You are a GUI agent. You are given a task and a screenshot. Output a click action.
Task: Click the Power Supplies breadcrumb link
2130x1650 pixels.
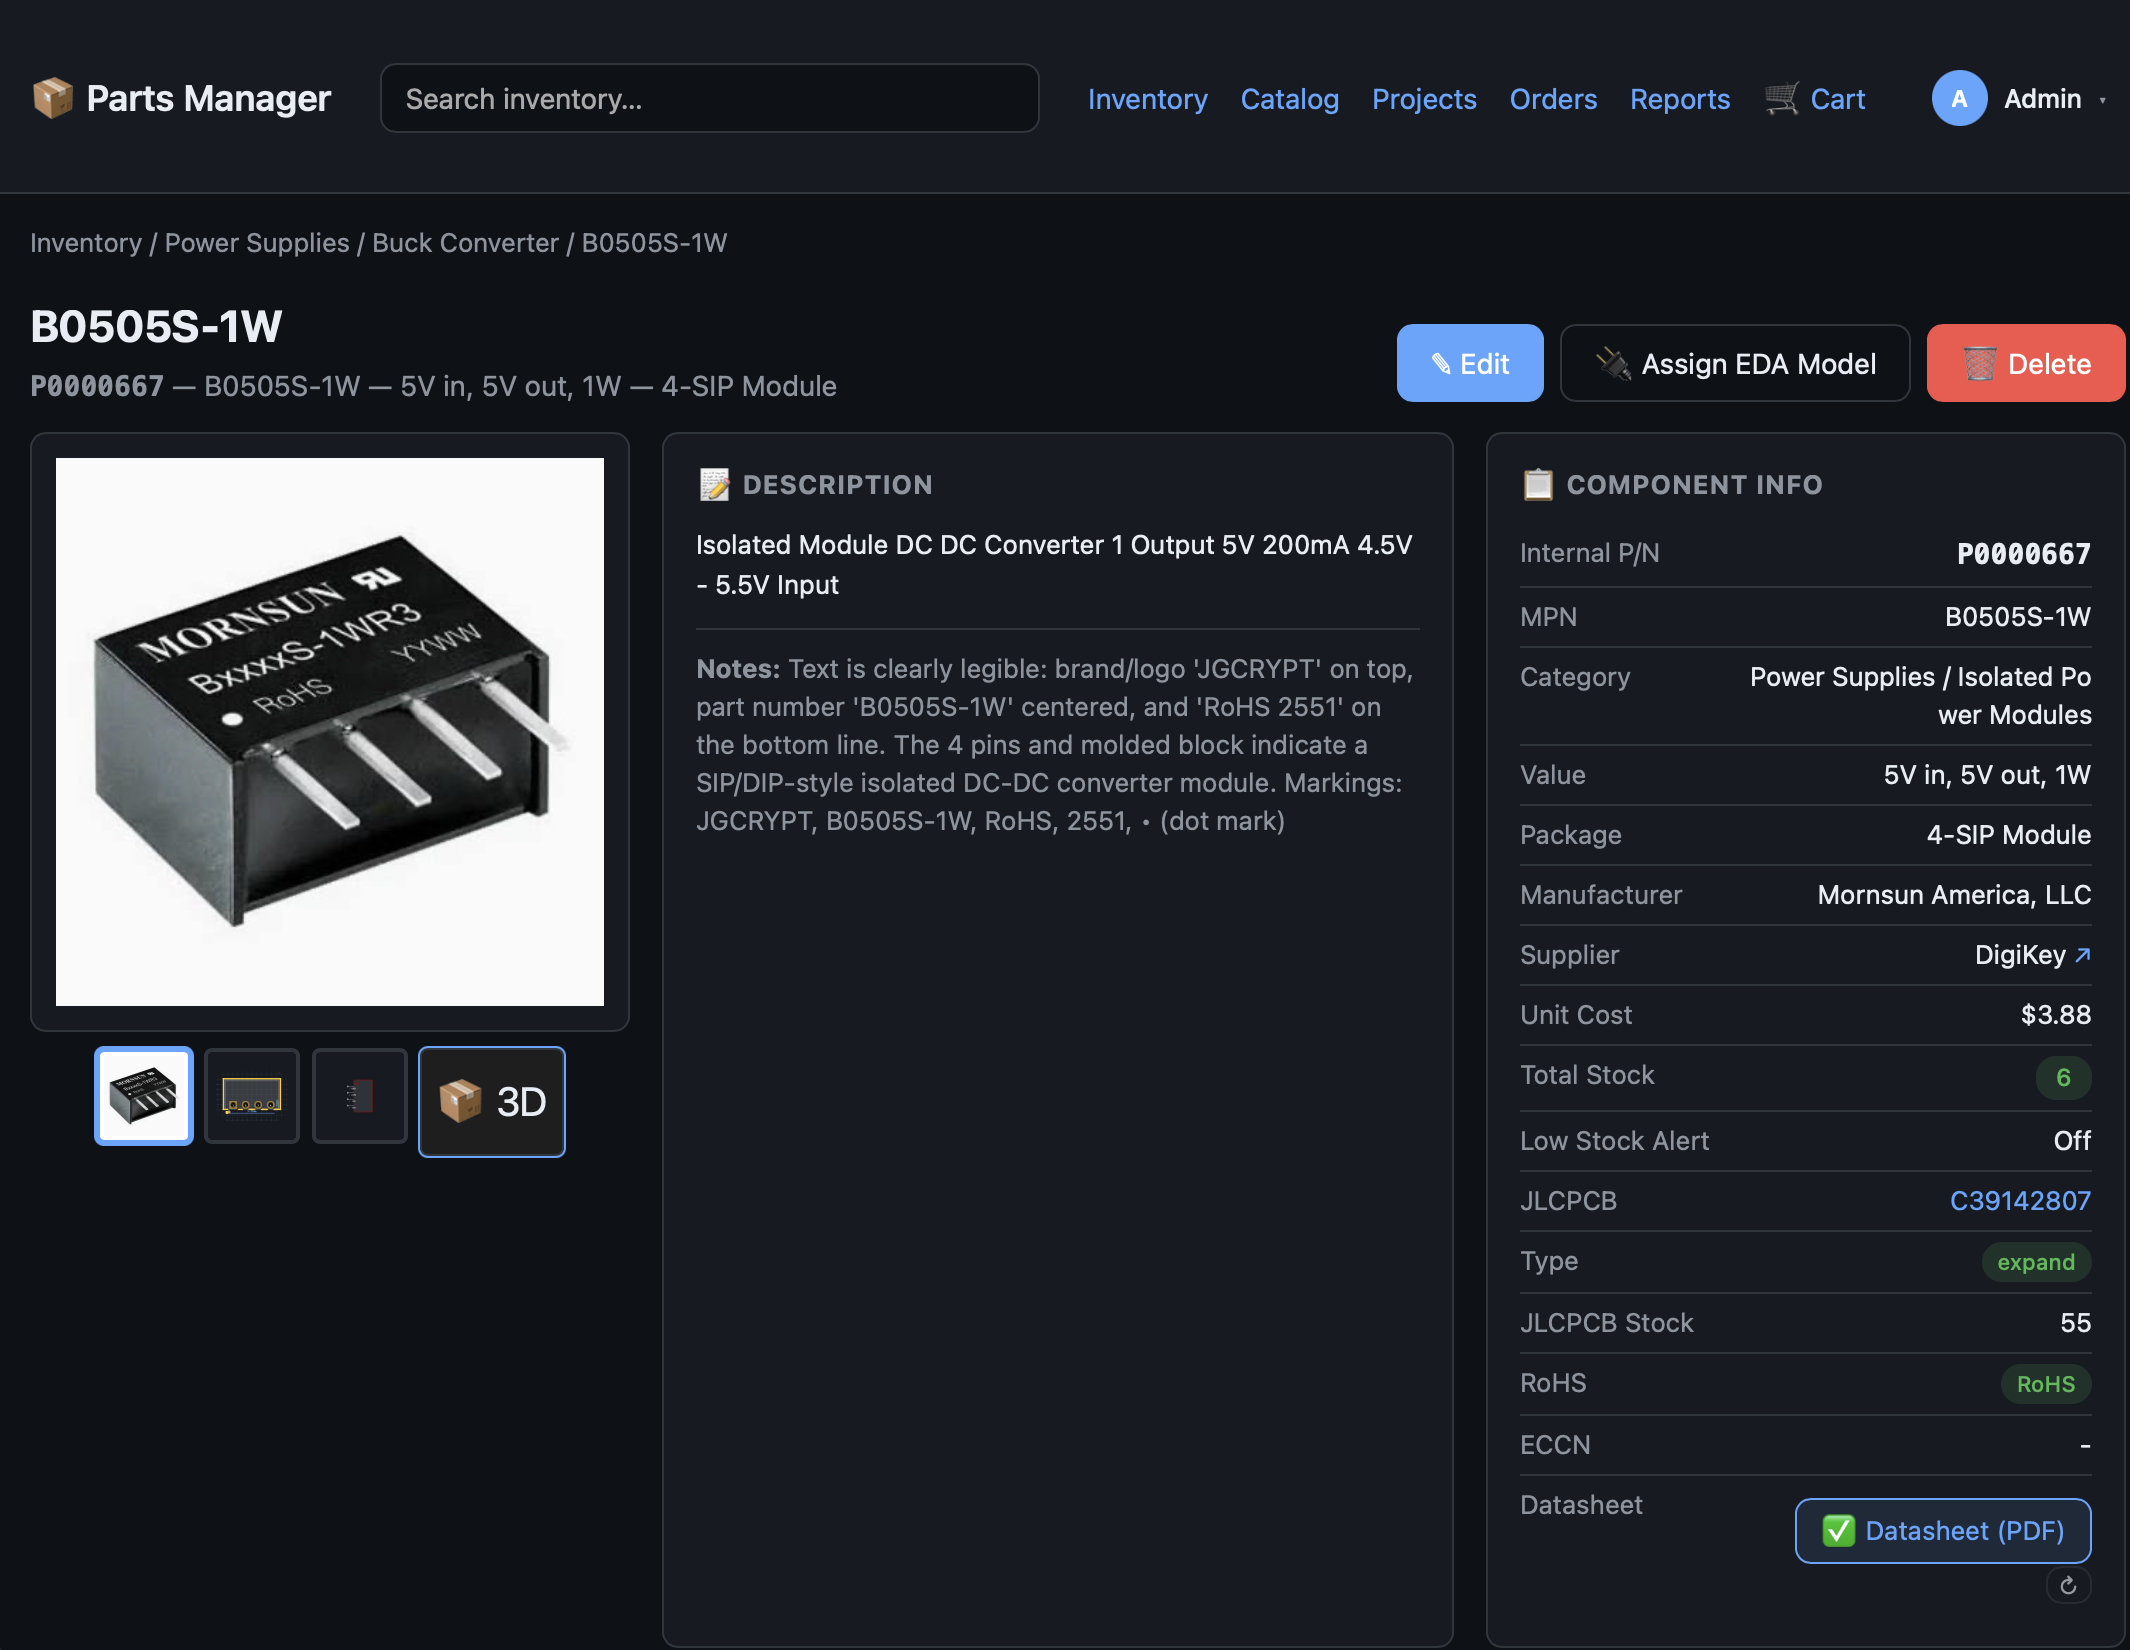pyautogui.click(x=257, y=243)
